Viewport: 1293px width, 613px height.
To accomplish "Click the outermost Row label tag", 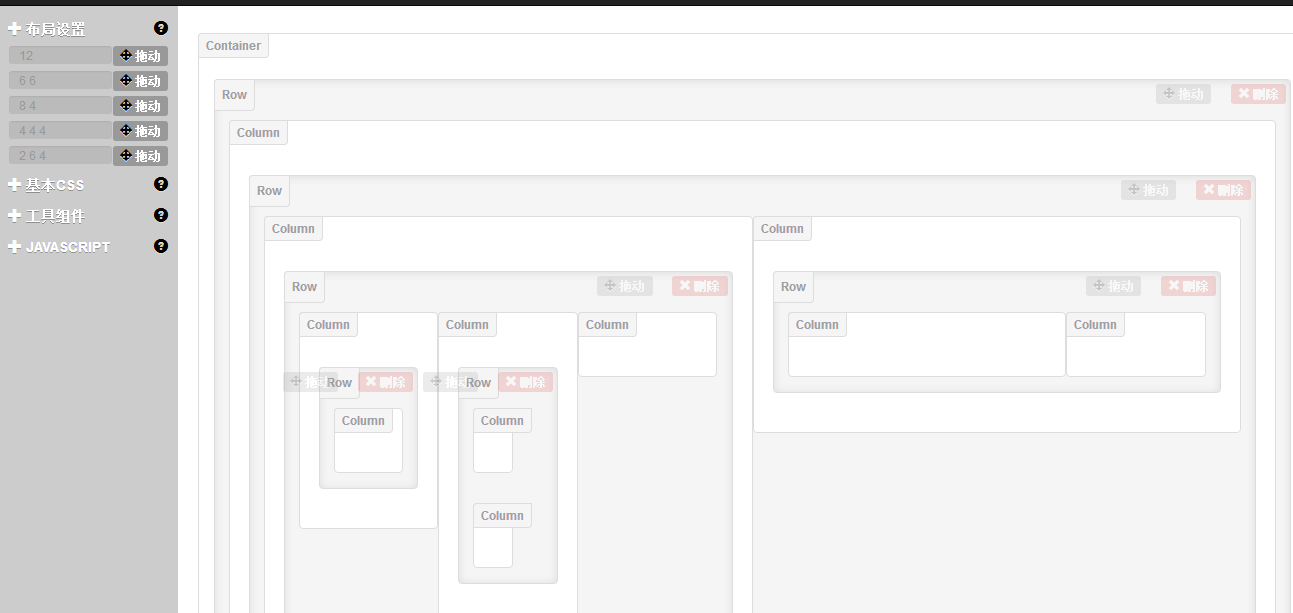I will click(234, 95).
